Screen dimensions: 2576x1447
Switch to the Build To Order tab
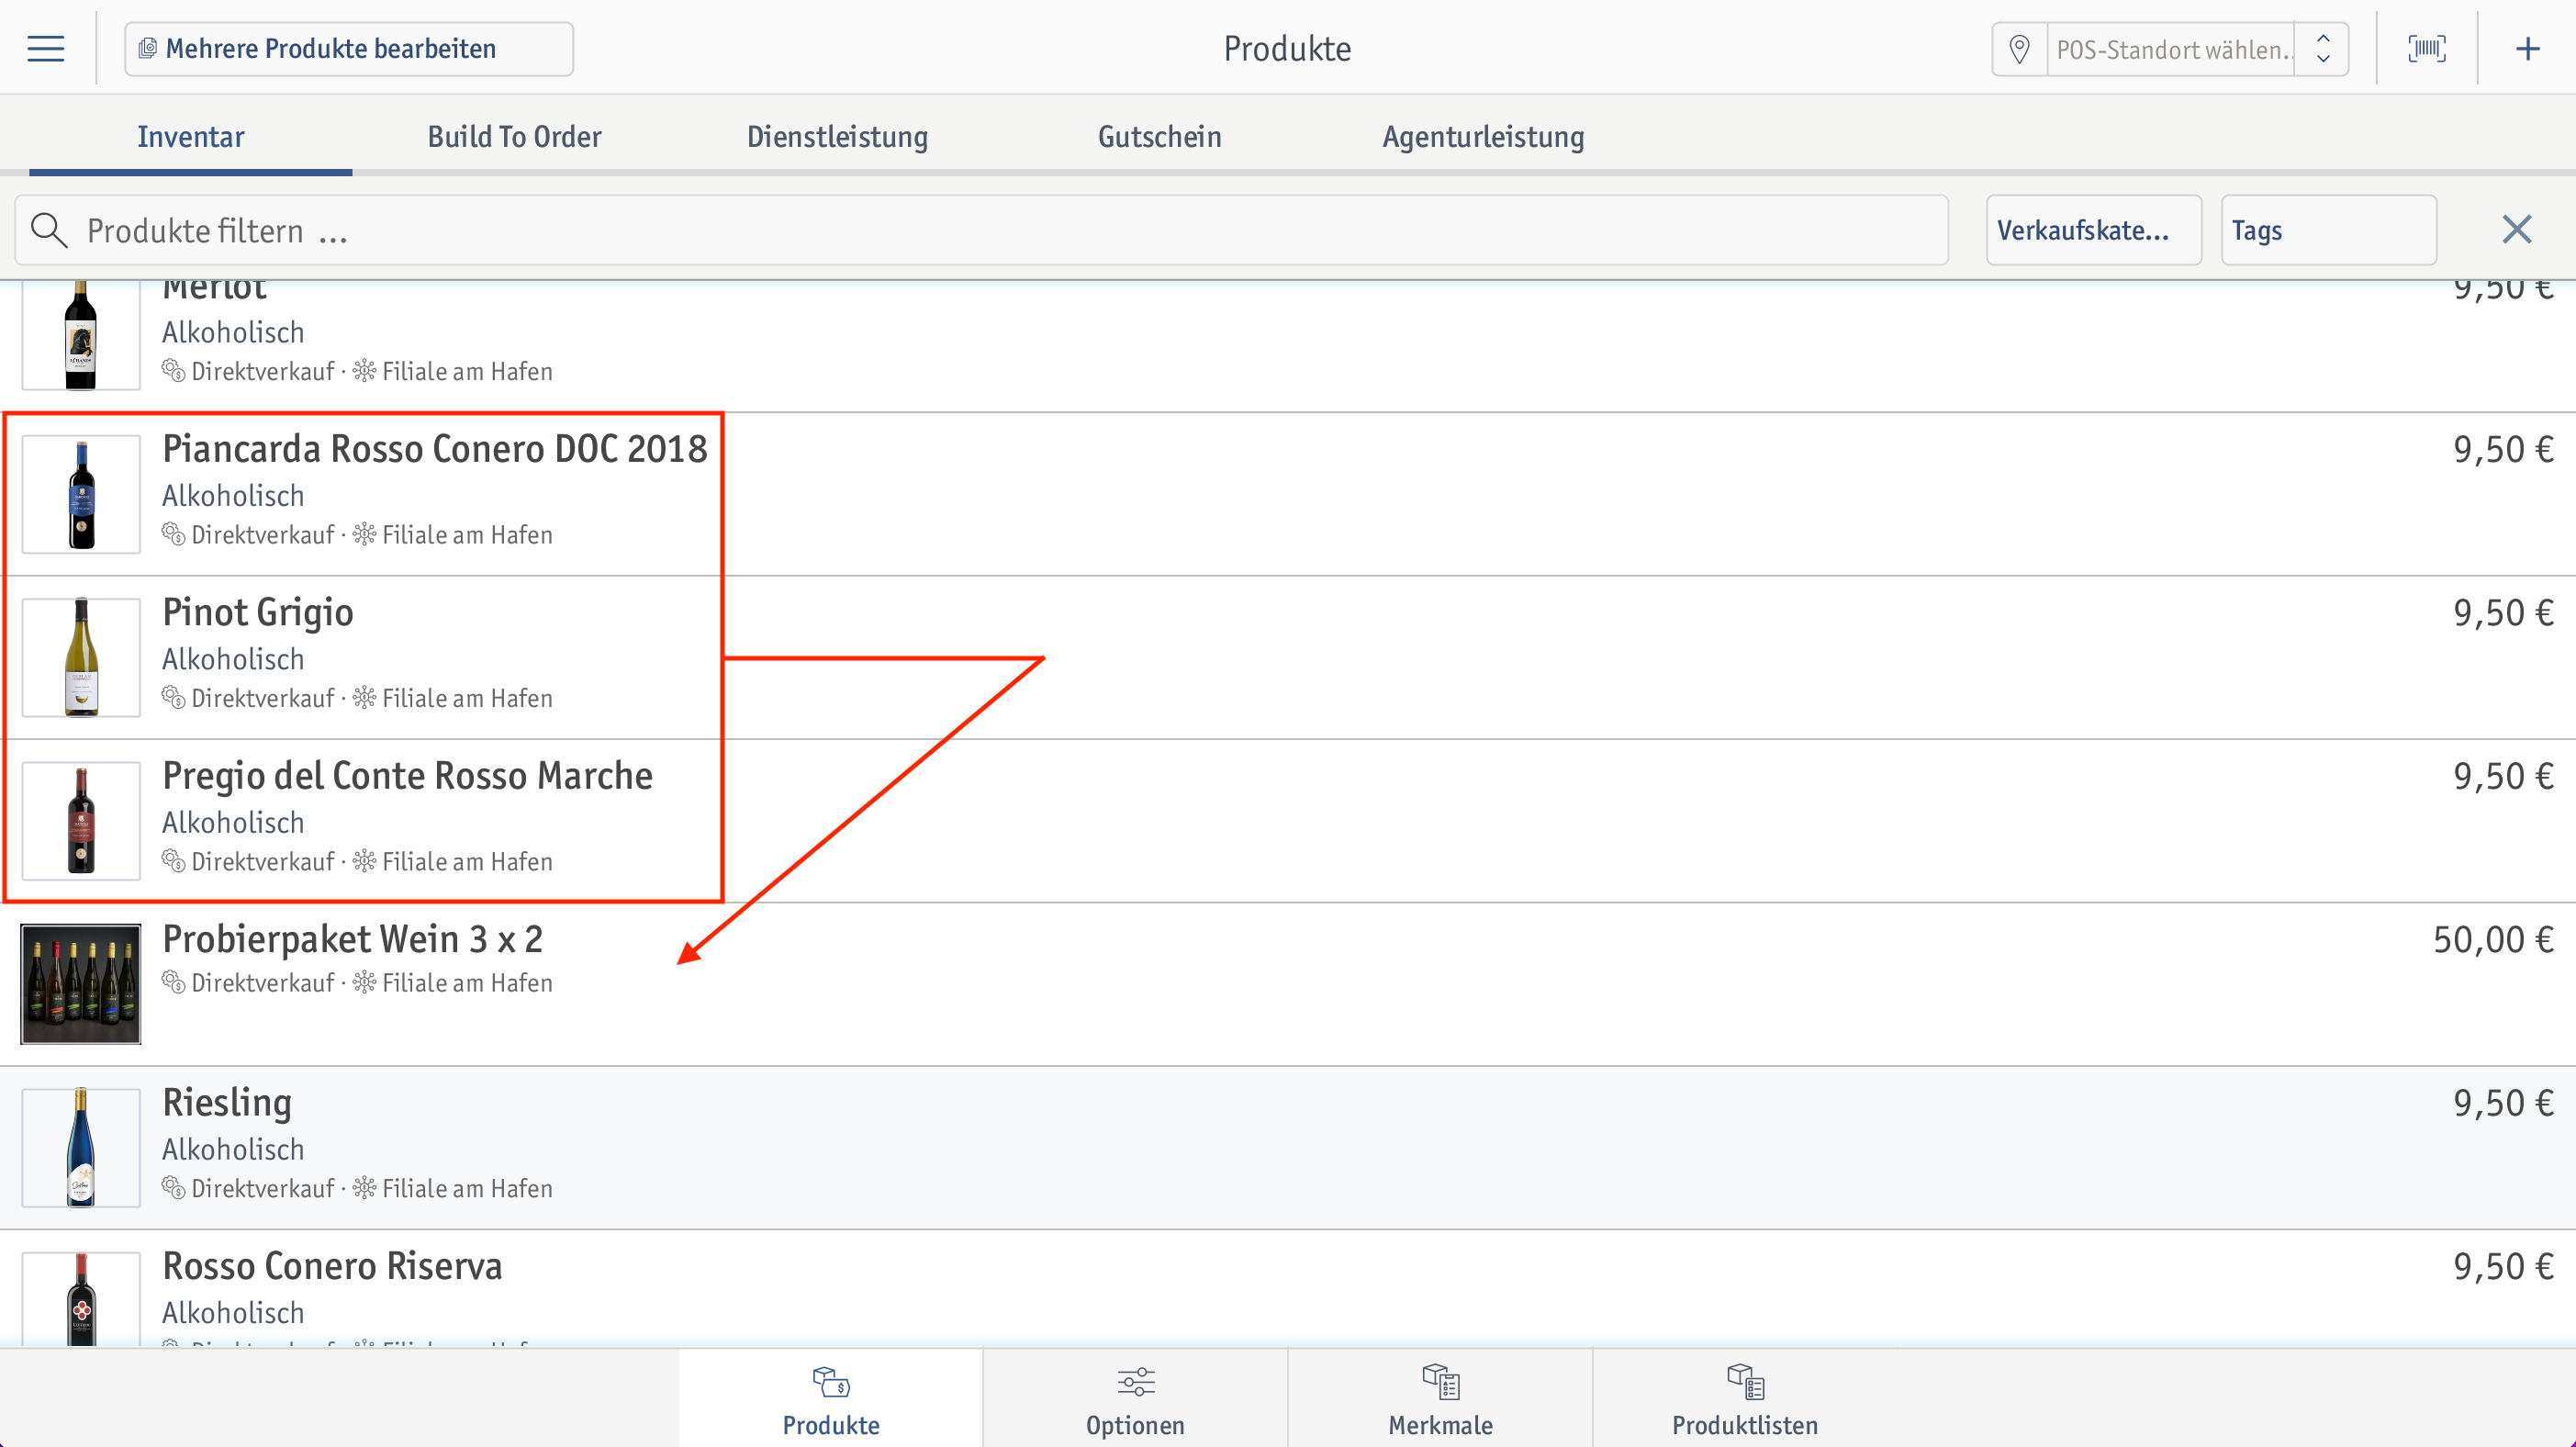click(514, 136)
